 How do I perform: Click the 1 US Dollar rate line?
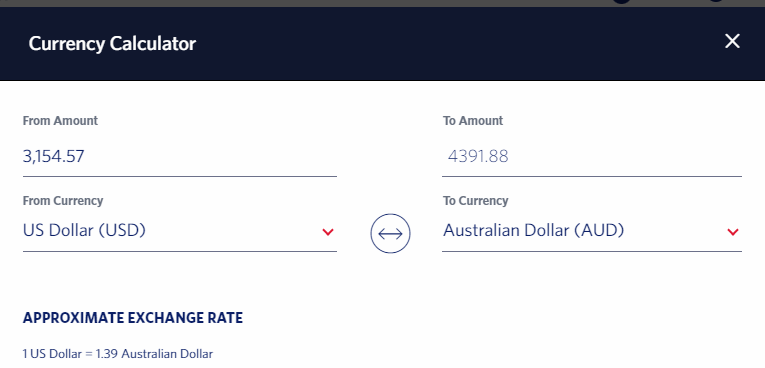(x=118, y=354)
